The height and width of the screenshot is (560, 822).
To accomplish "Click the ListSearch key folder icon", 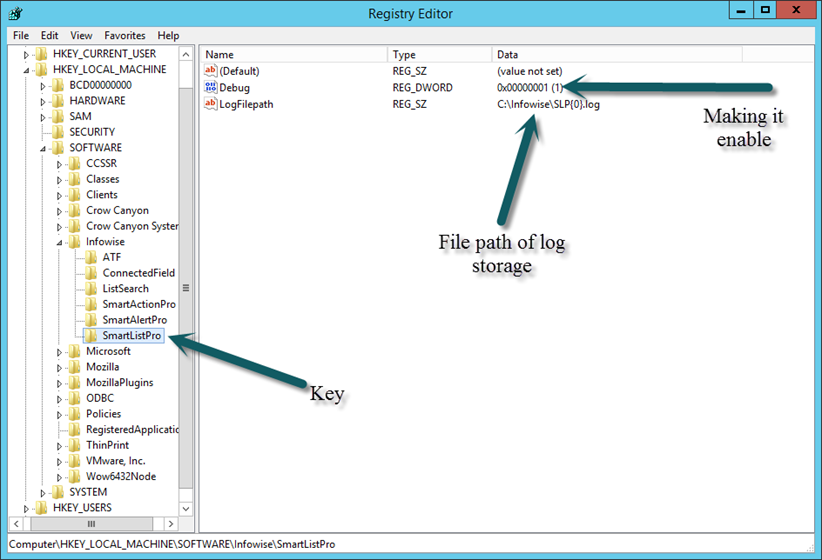I will [92, 289].
